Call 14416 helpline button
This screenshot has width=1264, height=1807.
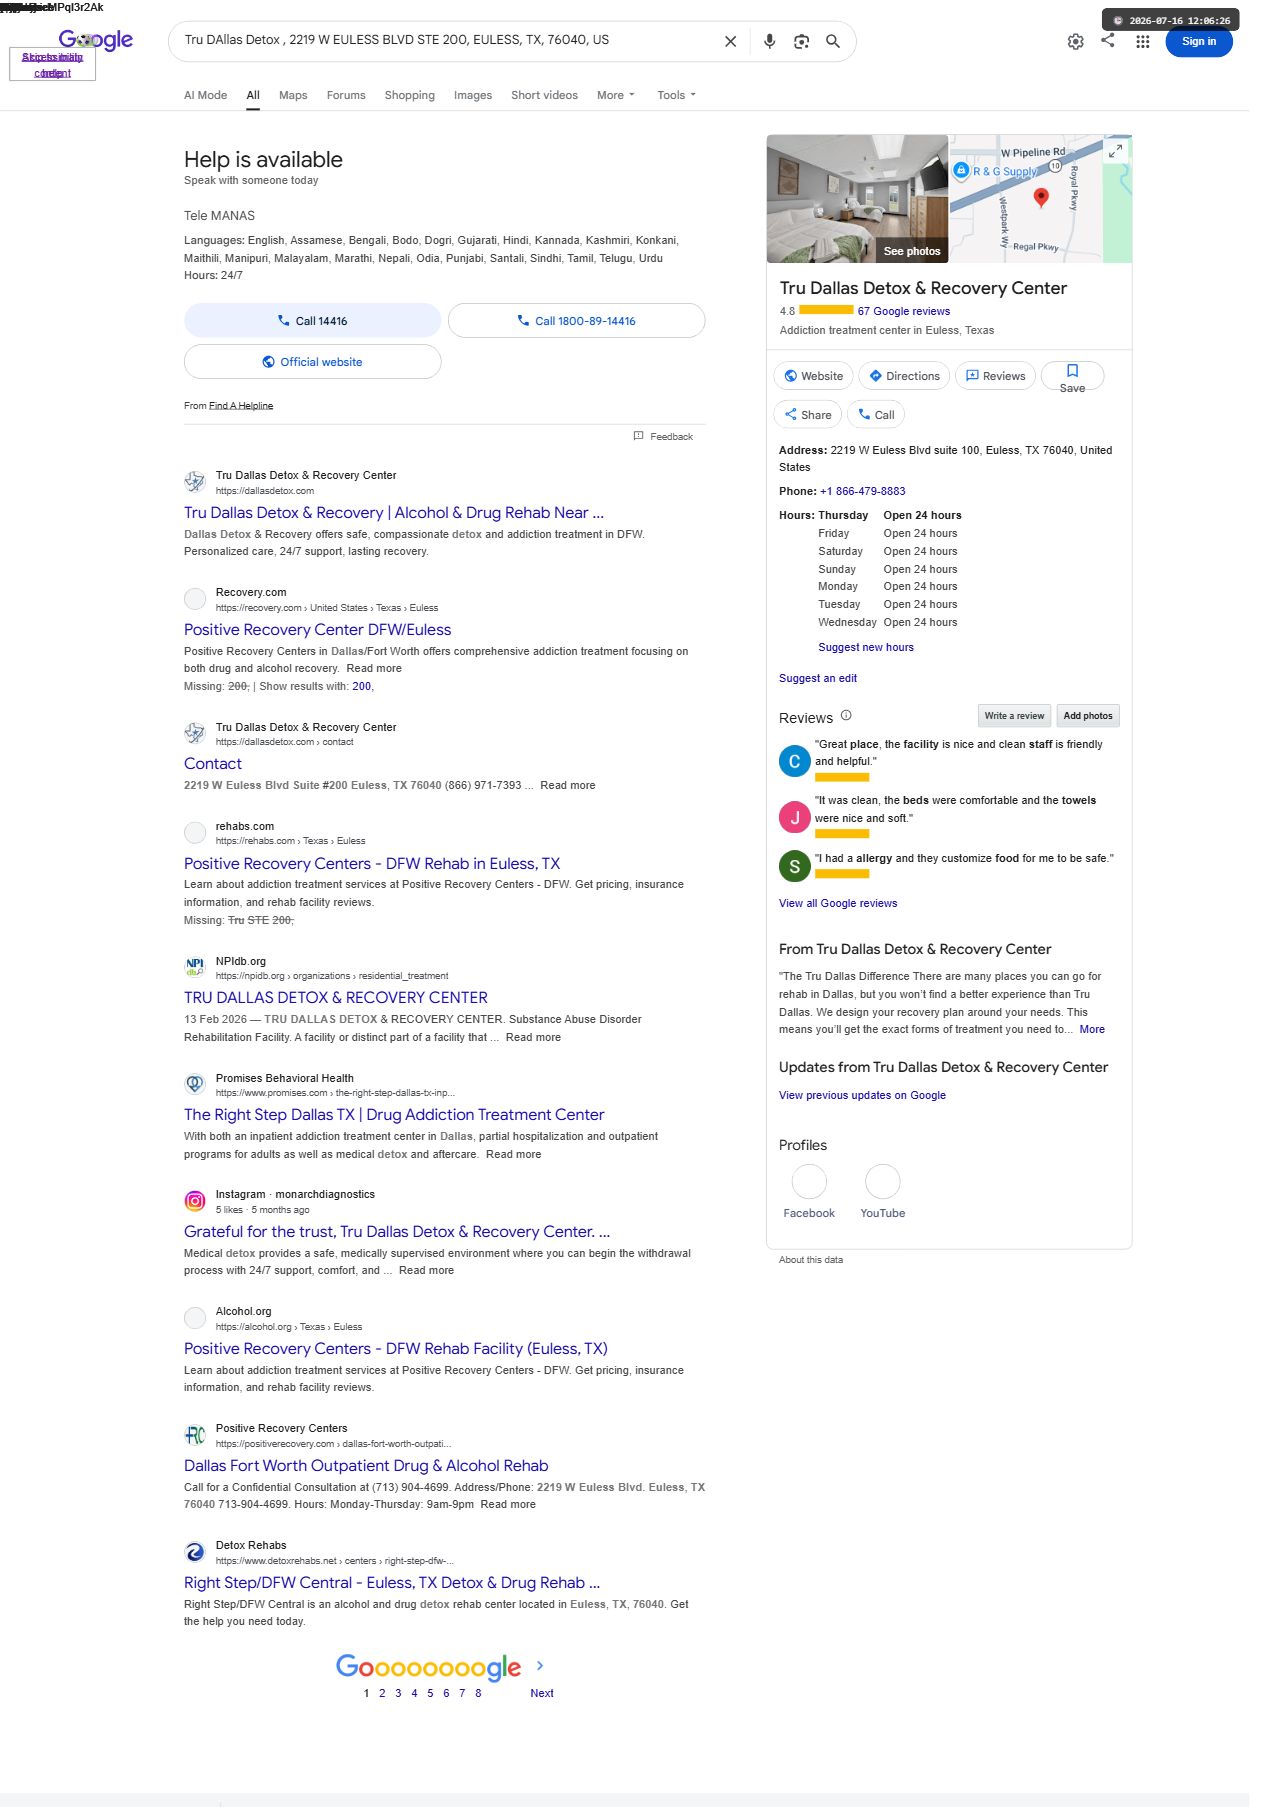[312, 321]
